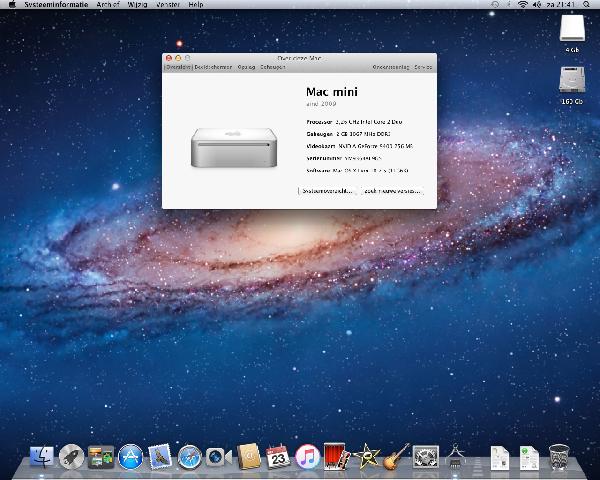Open the Wijzig menu

(137, 4)
